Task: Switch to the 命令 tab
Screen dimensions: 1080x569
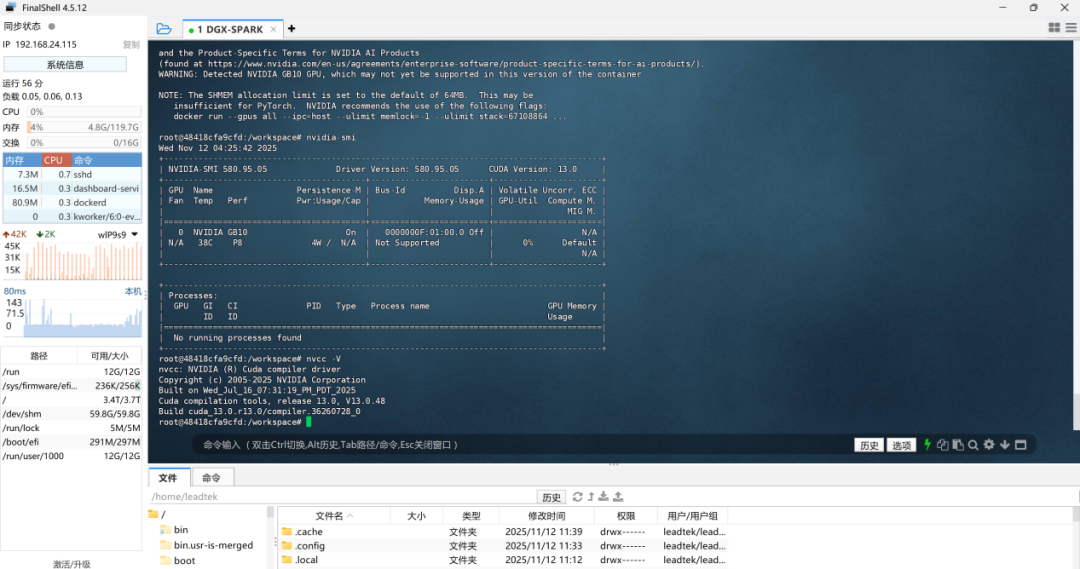Action: point(211,478)
